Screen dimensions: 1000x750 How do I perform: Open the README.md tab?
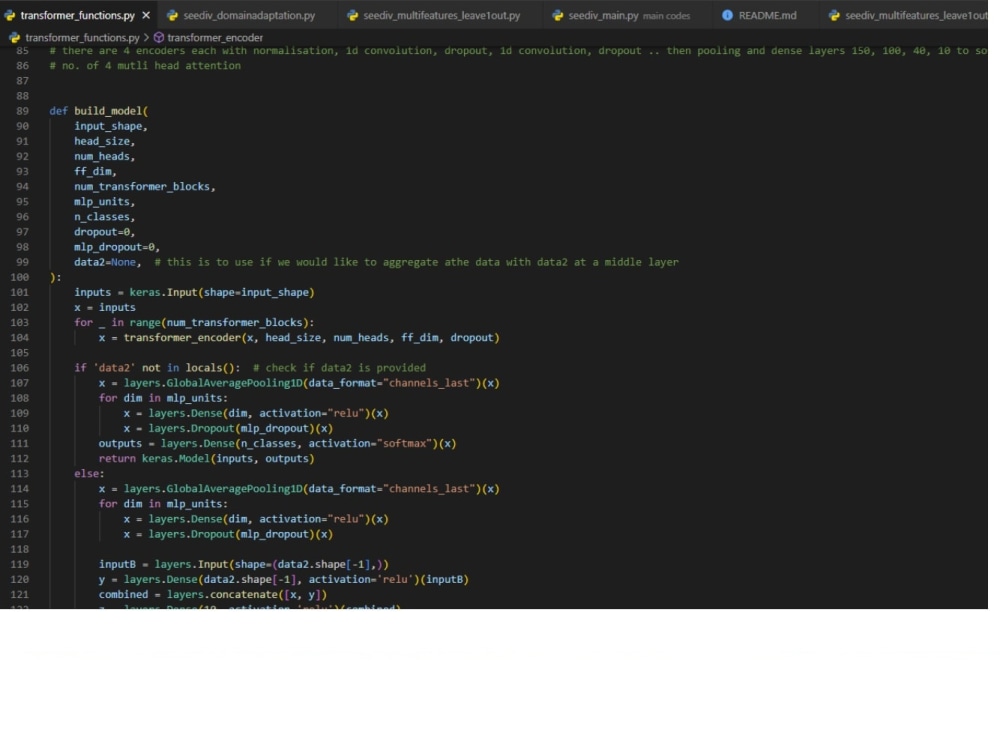[767, 15]
